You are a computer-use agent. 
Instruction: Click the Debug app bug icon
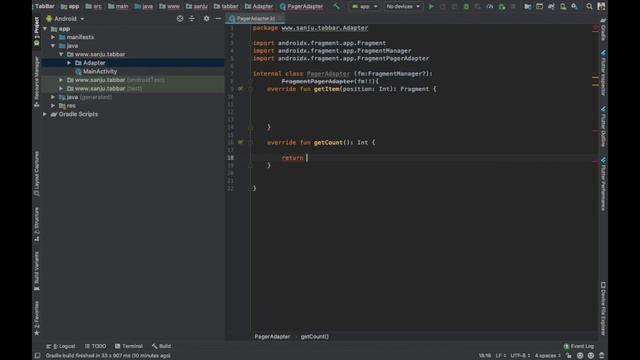click(466, 7)
